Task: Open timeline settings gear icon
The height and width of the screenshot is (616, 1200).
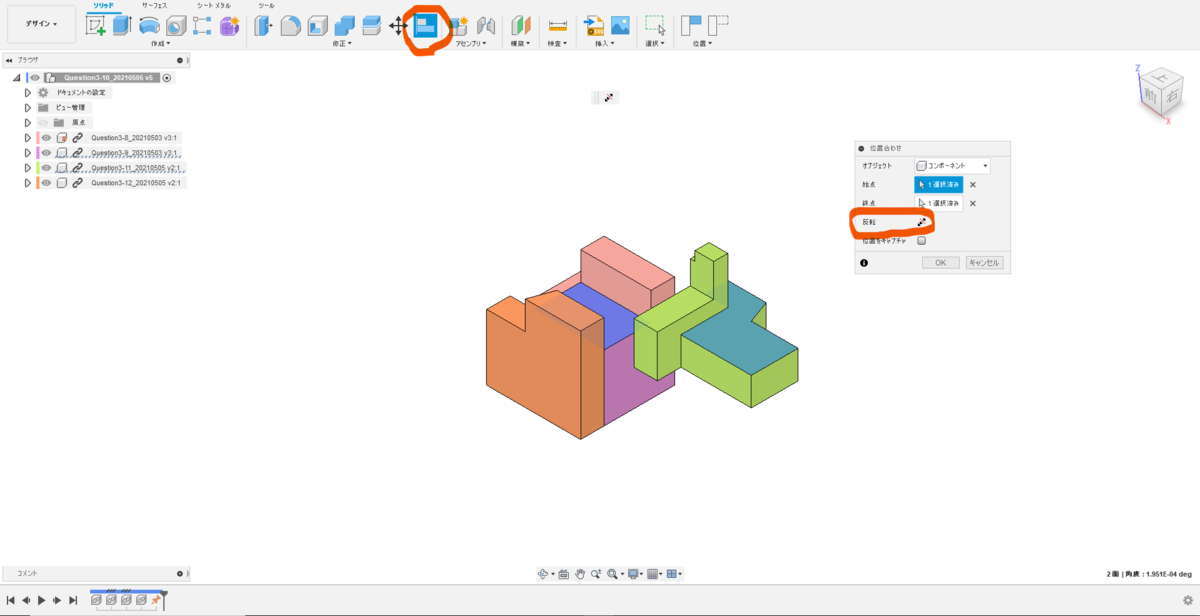Action: tap(1187, 600)
